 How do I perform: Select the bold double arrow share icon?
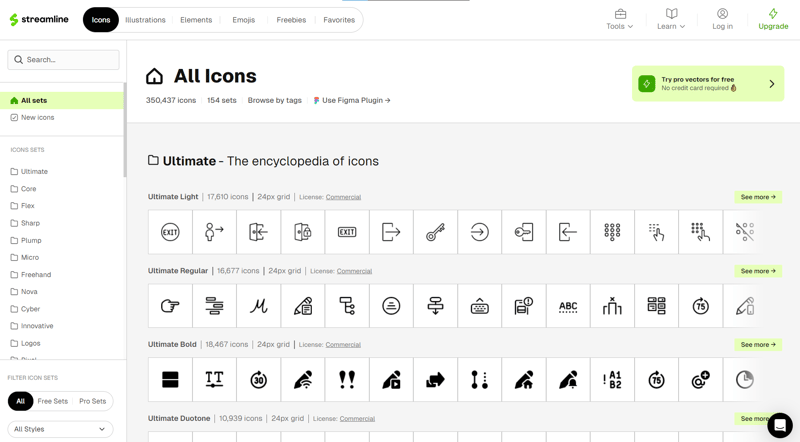pos(435,380)
